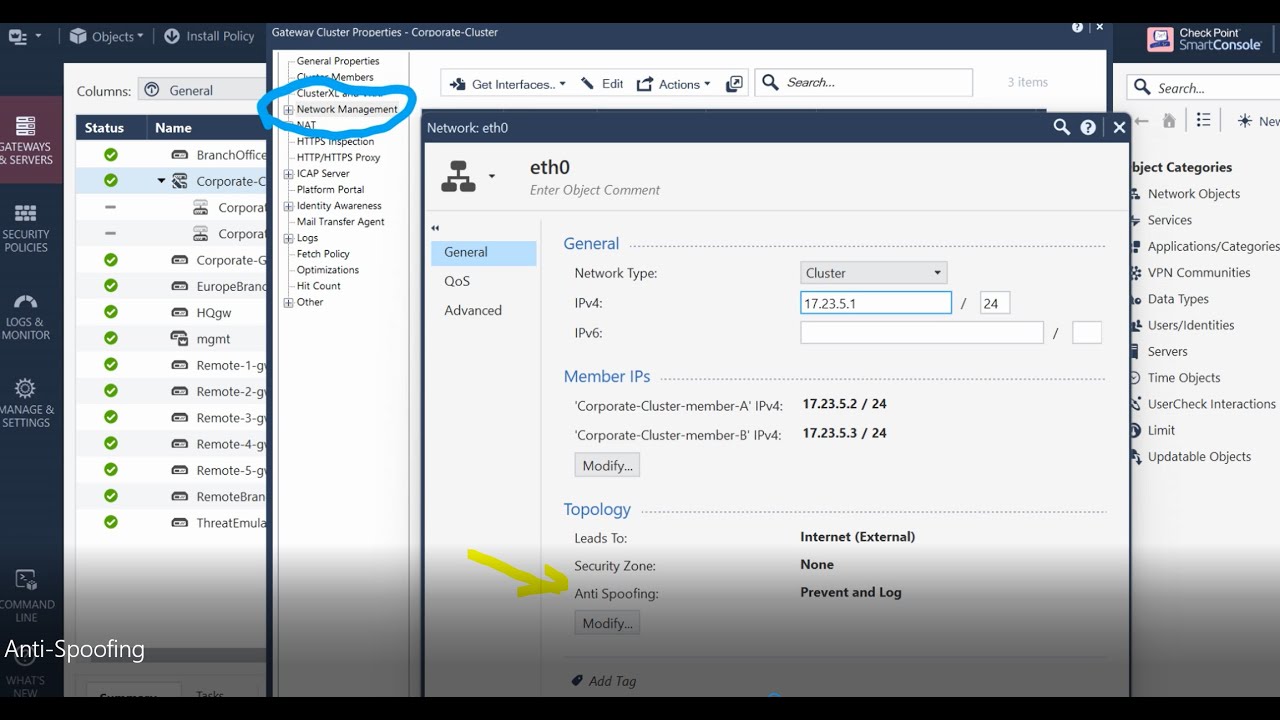The height and width of the screenshot is (720, 1280).
Task: Select mgmt server row
Action: [x=171, y=339]
